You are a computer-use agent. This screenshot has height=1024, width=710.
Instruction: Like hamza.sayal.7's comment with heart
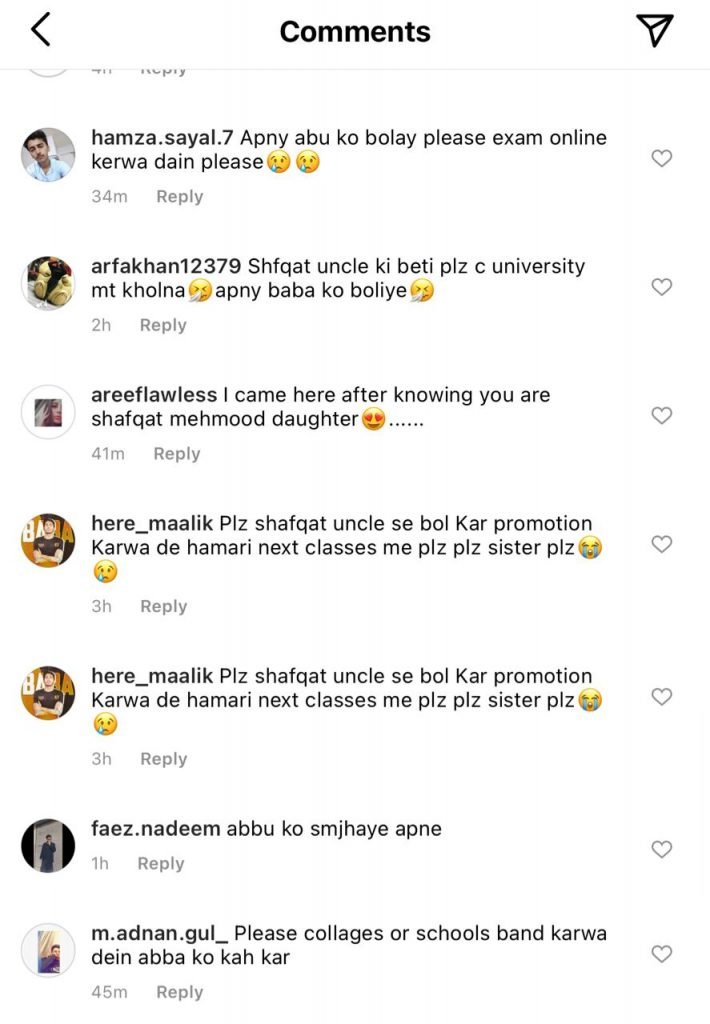point(661,158)
